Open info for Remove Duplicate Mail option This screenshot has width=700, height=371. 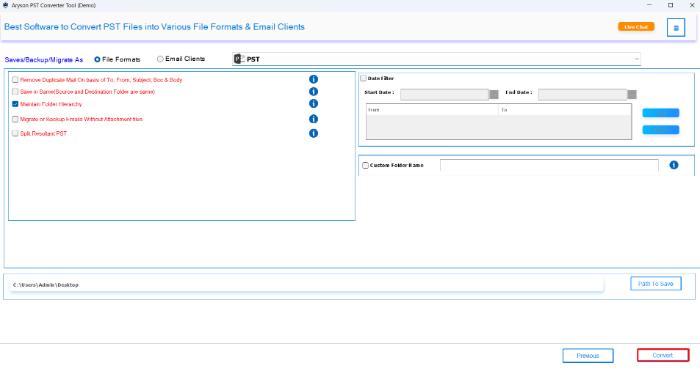[x=313, y=79]
